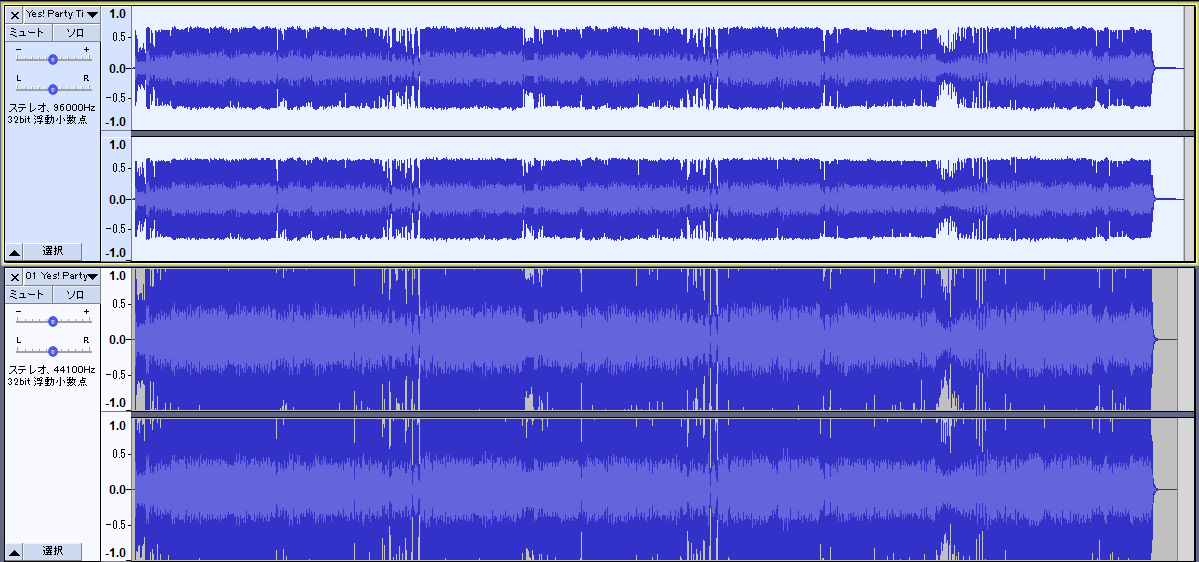Screen dimensions: 1199x562
Task: Click 選択 button on the 96000Hz track
Action: point(53,251)
